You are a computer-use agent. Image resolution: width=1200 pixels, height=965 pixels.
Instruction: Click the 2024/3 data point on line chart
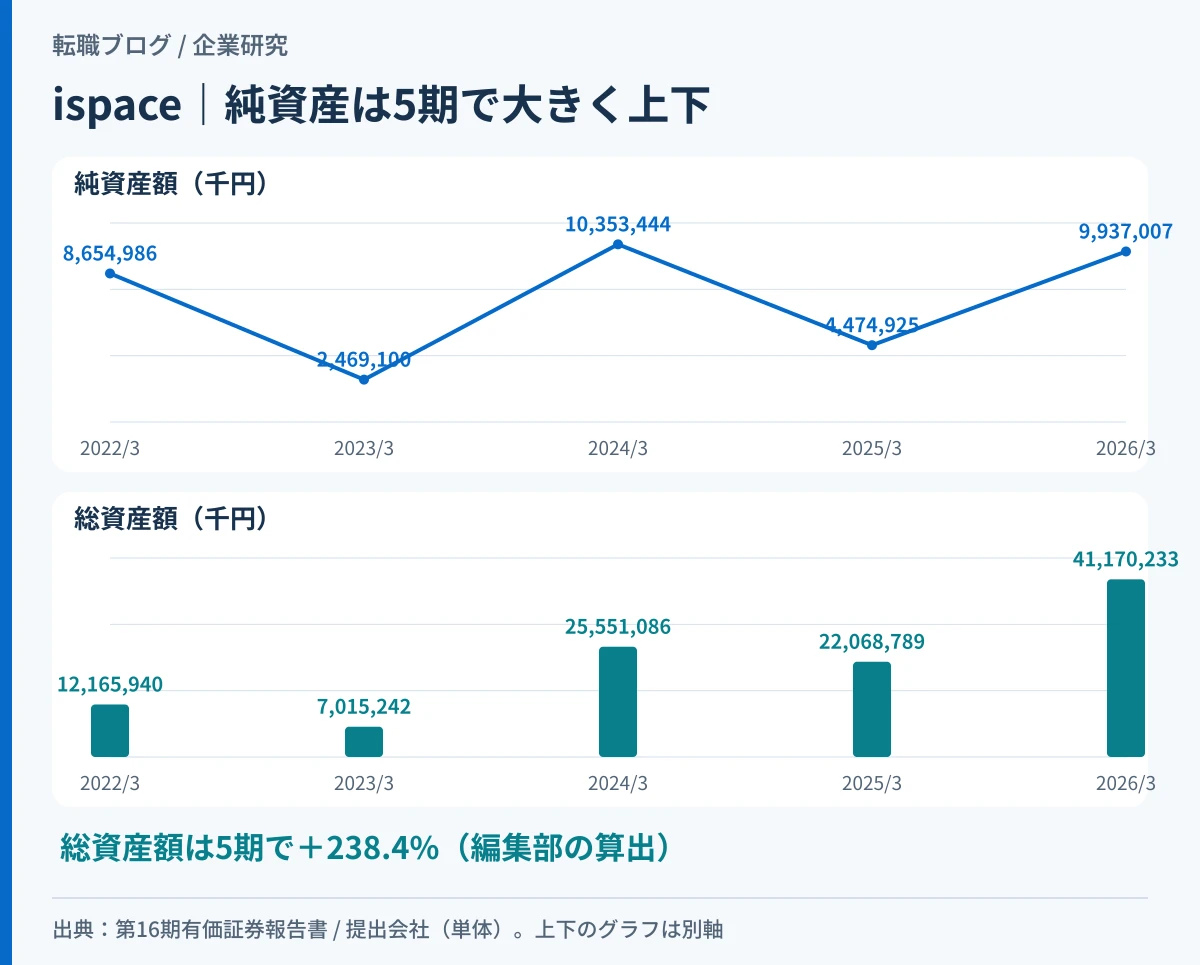point(618,244)
